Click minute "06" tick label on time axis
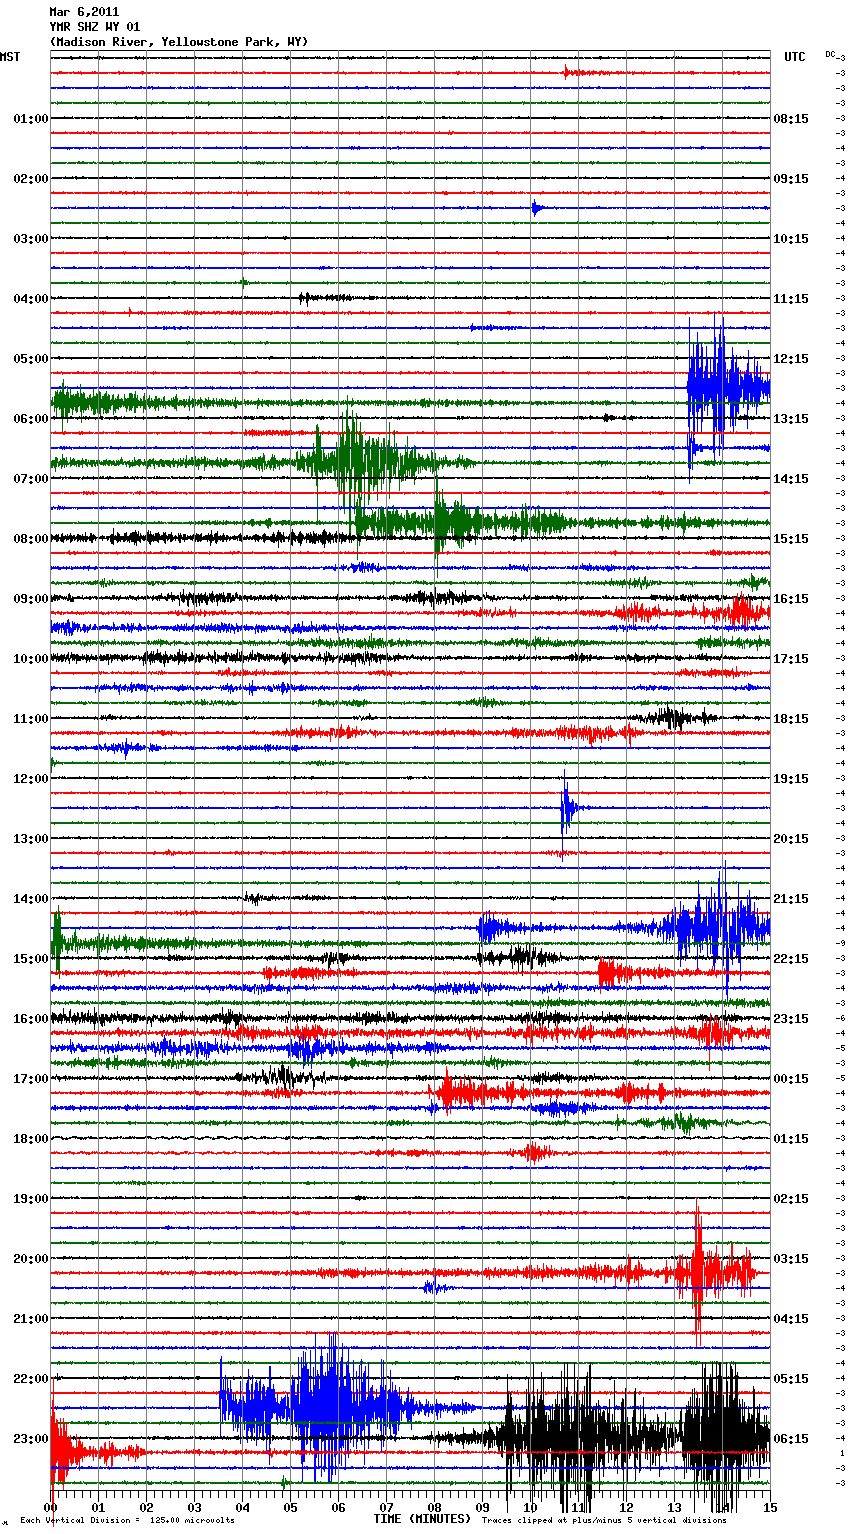 (338, 1507)
